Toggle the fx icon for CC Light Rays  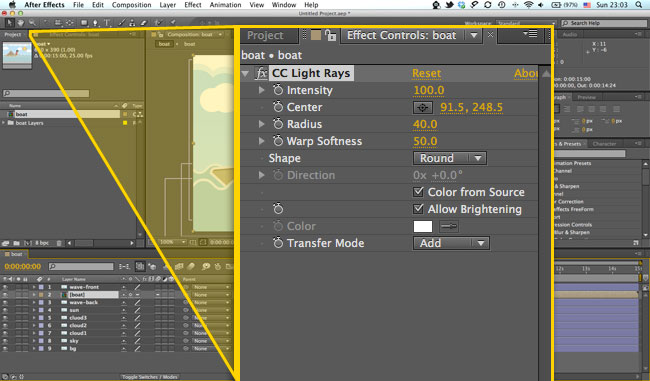pyautogui.click(x=261, y=73)
